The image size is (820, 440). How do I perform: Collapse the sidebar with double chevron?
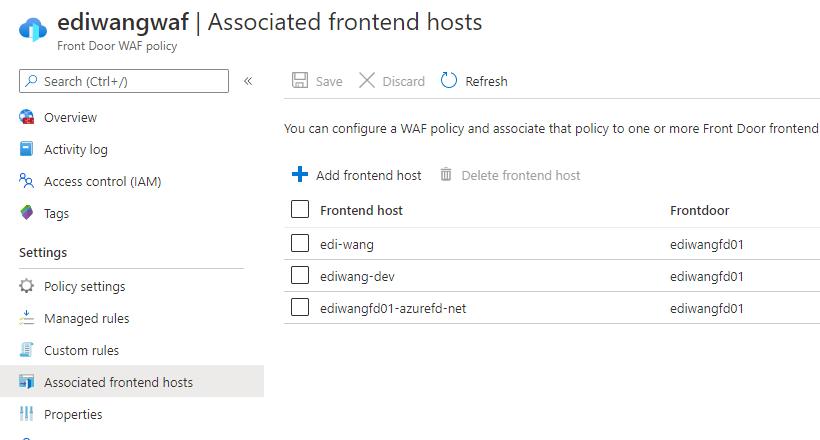point(248,81)
